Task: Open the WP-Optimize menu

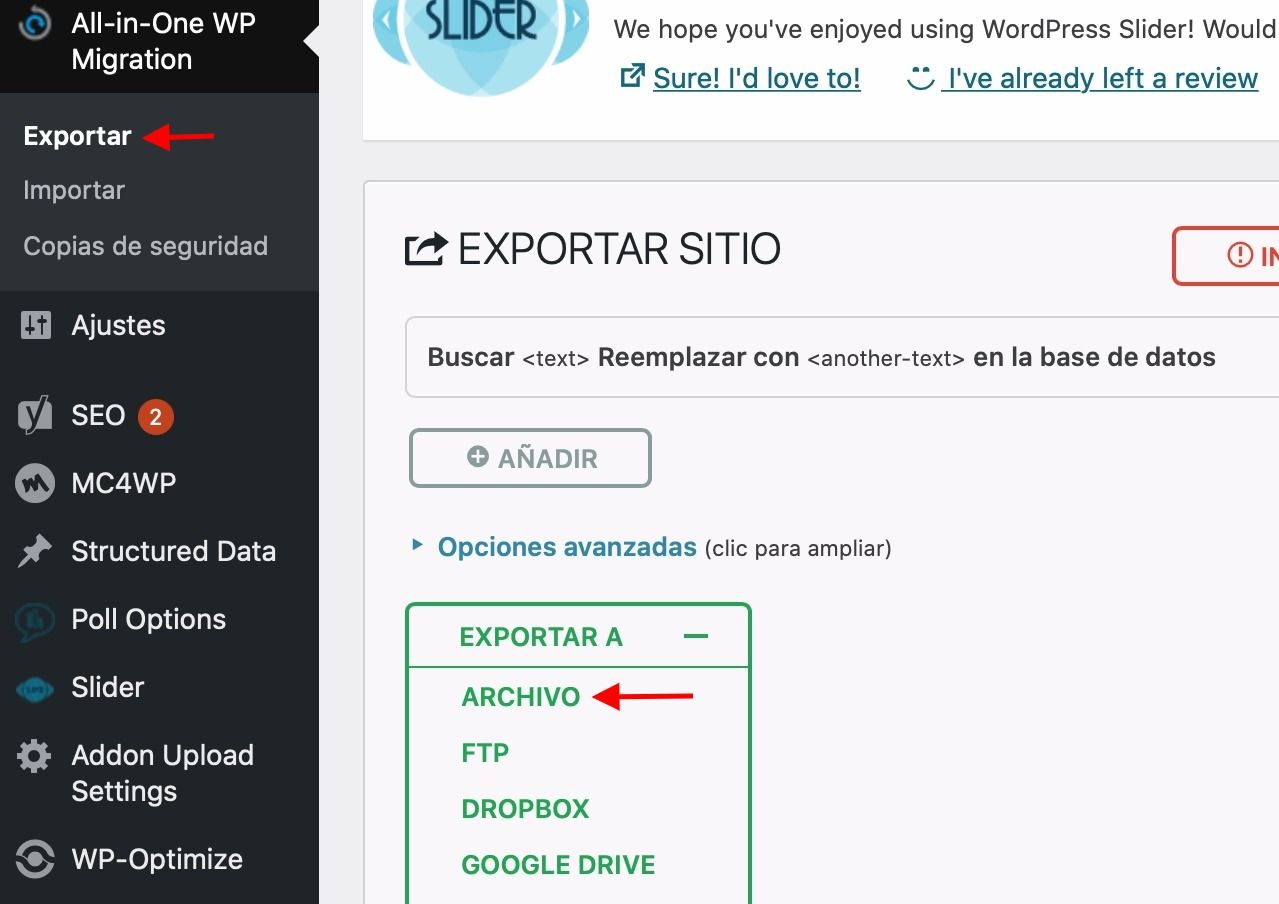Action: pyautogui.click(x=159, y=860)
